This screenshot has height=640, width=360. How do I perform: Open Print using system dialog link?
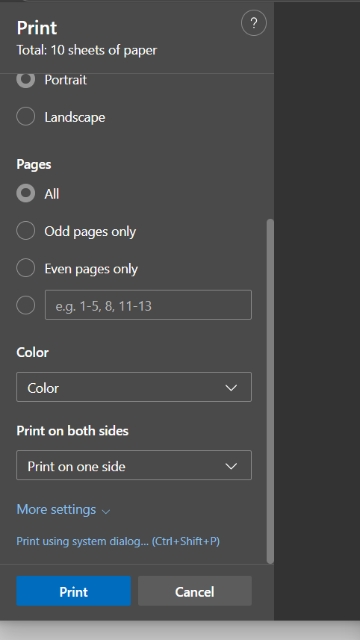pos(118,542)
